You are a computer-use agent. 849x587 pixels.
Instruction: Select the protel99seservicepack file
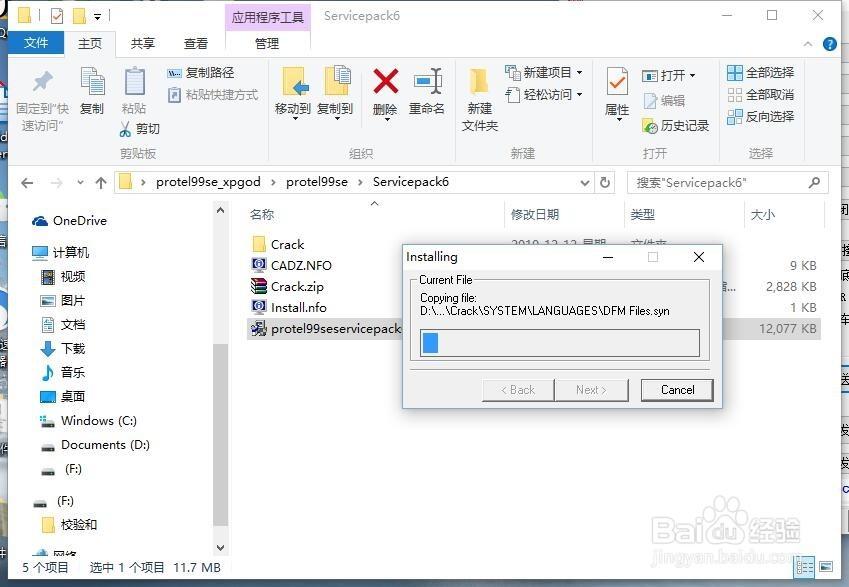pyautogui.click(x=325, y=329)
